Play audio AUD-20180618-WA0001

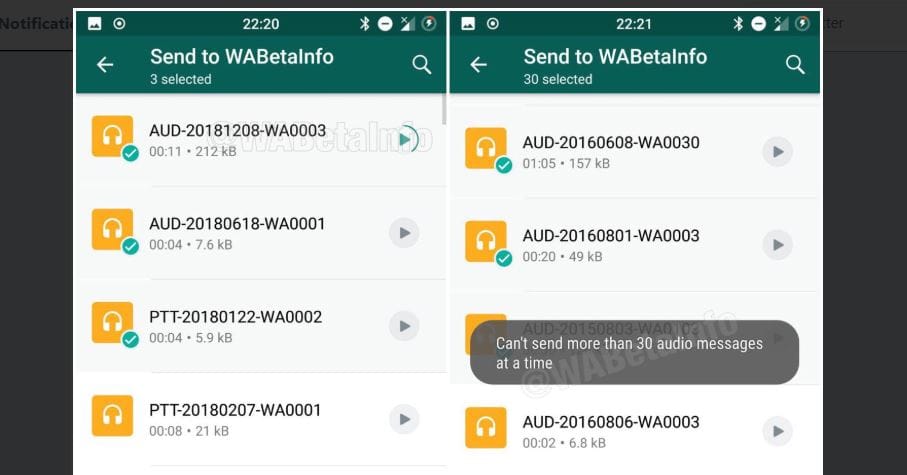pyautogui.click(x=404, y=233)
